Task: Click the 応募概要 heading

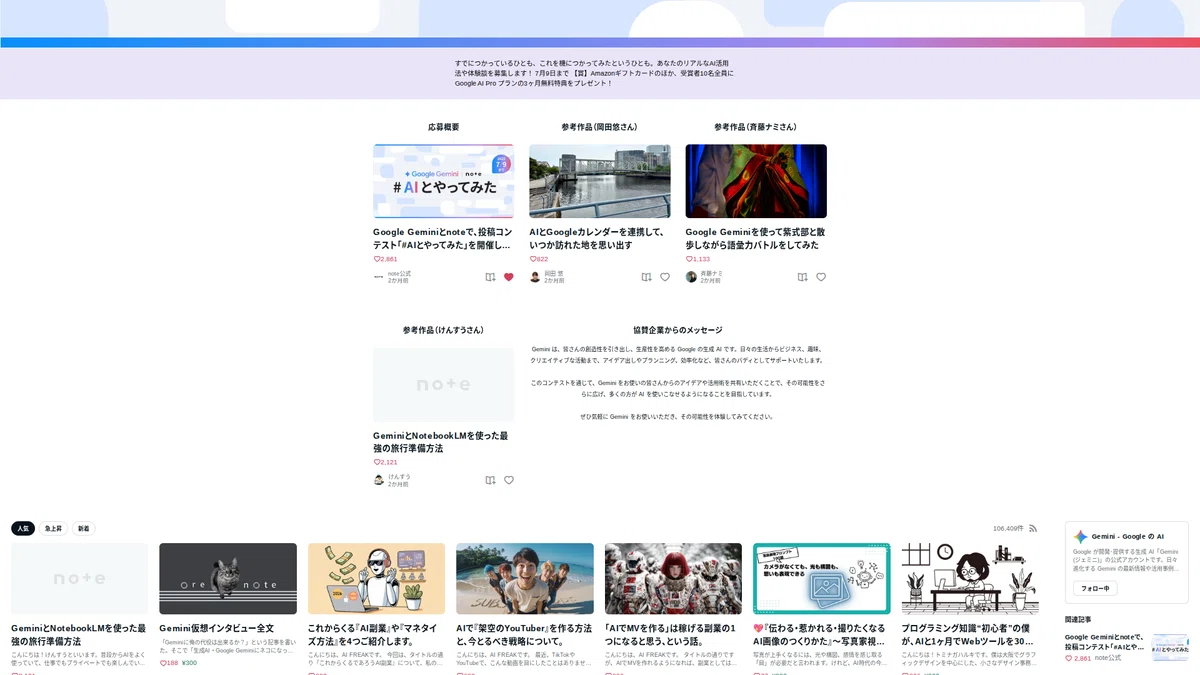Action: pyautogui.click(x=443, y=127)
